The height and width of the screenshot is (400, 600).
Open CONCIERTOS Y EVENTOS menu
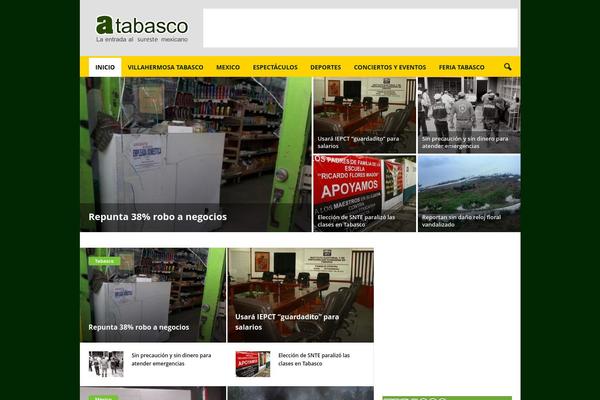[390, 67]
